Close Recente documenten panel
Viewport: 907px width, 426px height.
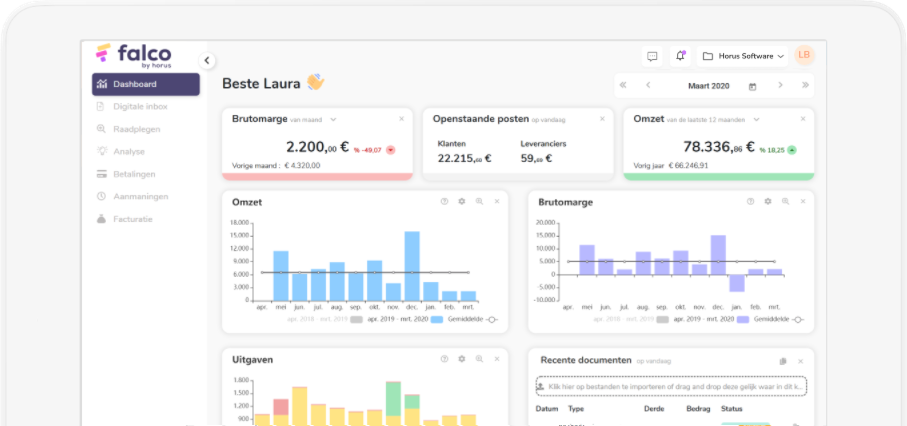point(801,361)
